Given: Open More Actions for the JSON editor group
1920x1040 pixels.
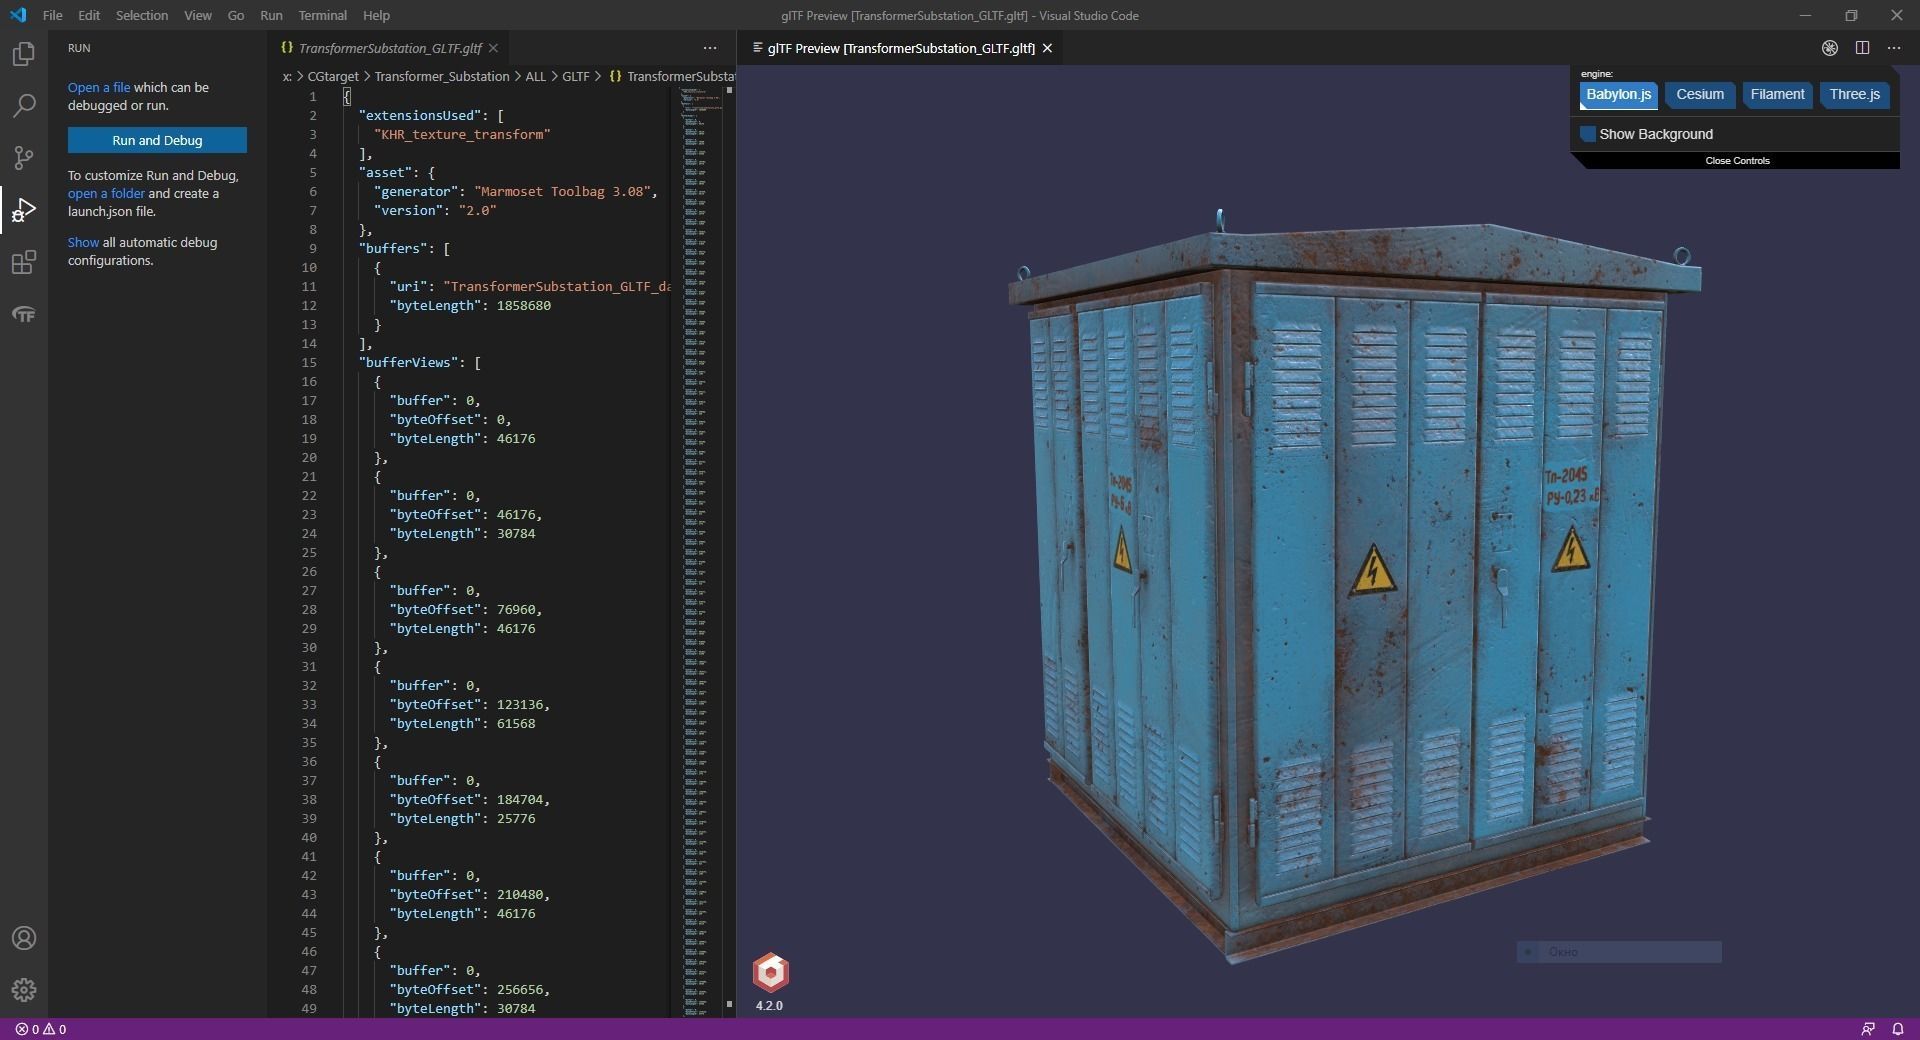Looking at the screenshot, I should point(710,48).
